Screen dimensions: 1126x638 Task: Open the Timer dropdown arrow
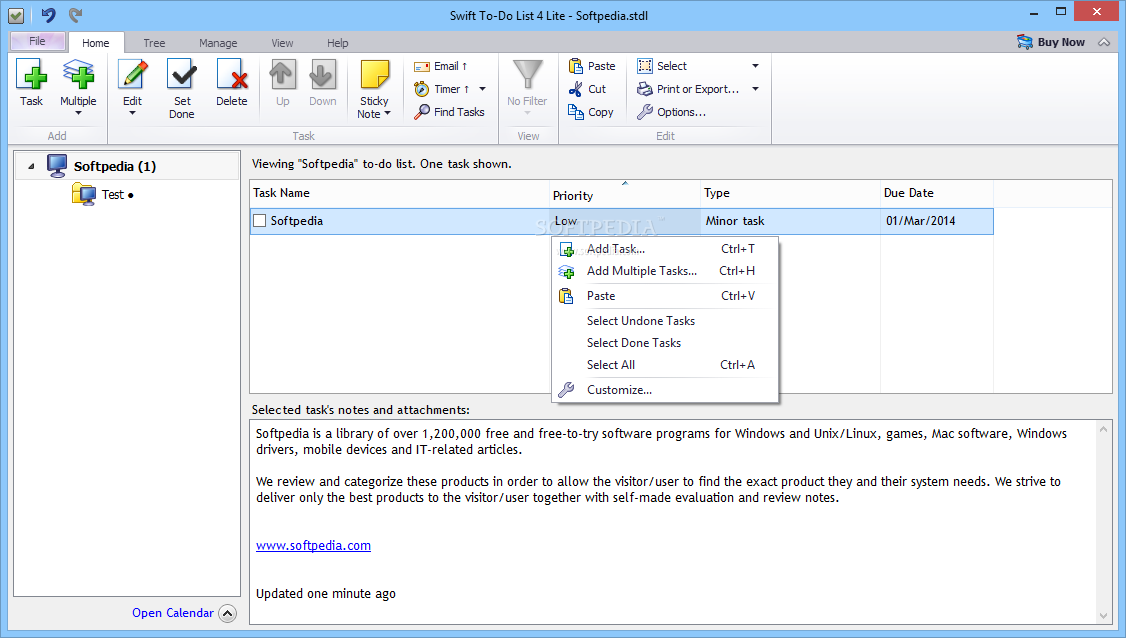coord(483,89)
